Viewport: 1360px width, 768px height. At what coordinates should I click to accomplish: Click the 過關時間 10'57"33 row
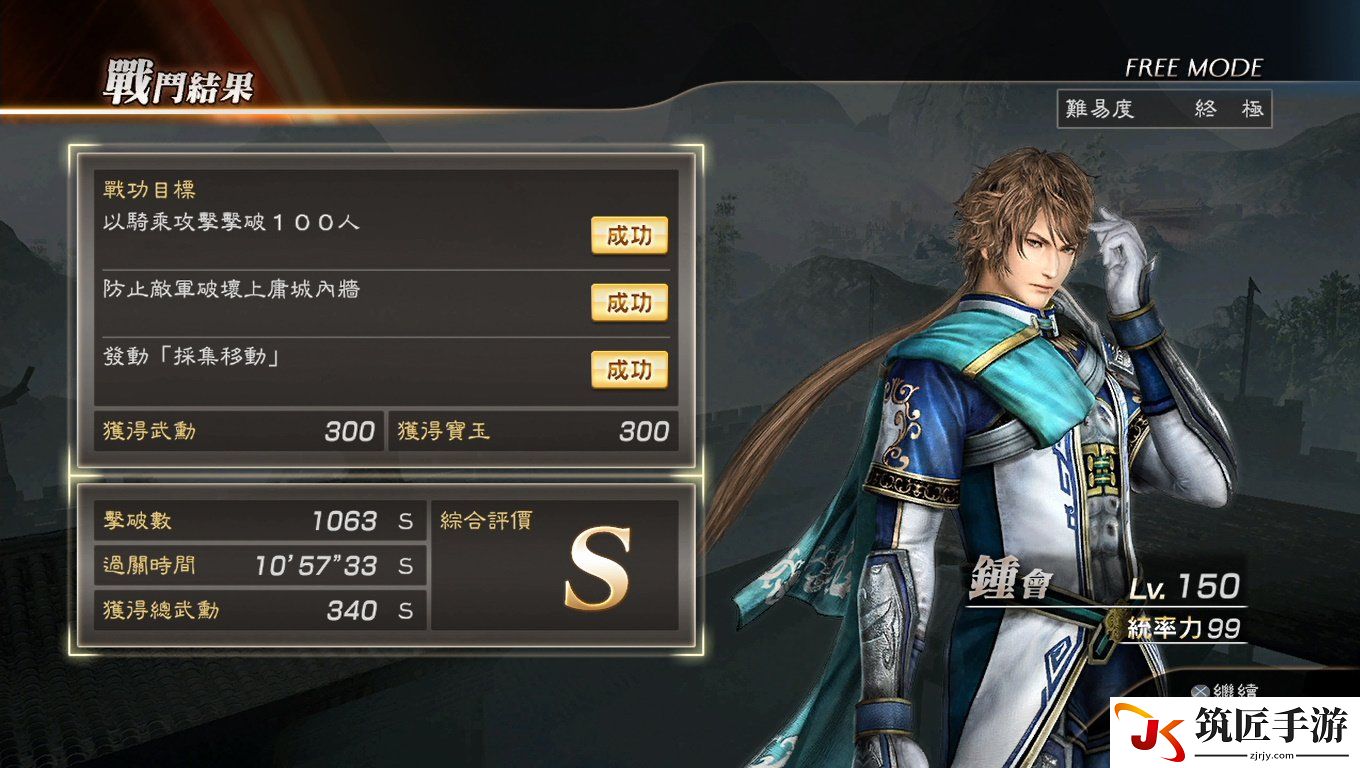[x=260, y=566]
